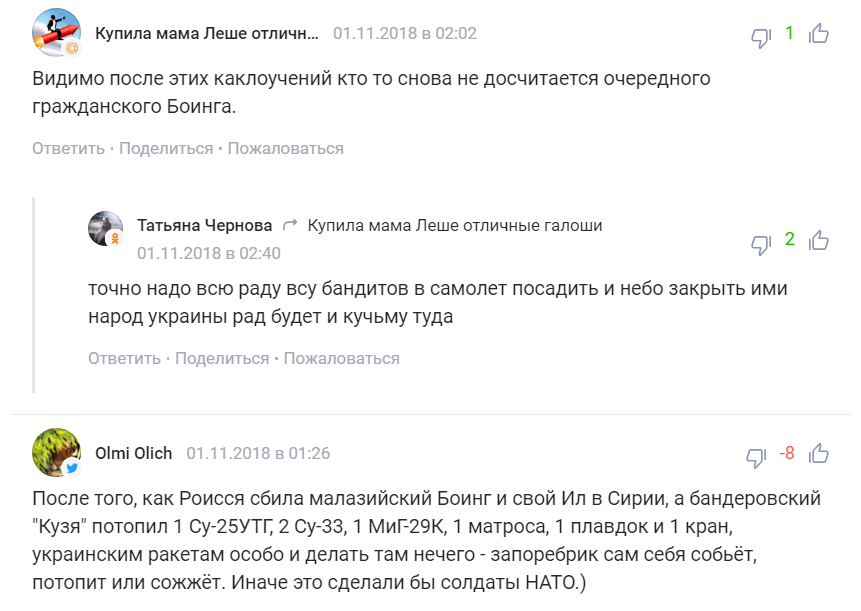Report Татьяна Чернова's reply via Пожаловаться
This screenshot has height=611, width=861.
click(x=342, y=358)
